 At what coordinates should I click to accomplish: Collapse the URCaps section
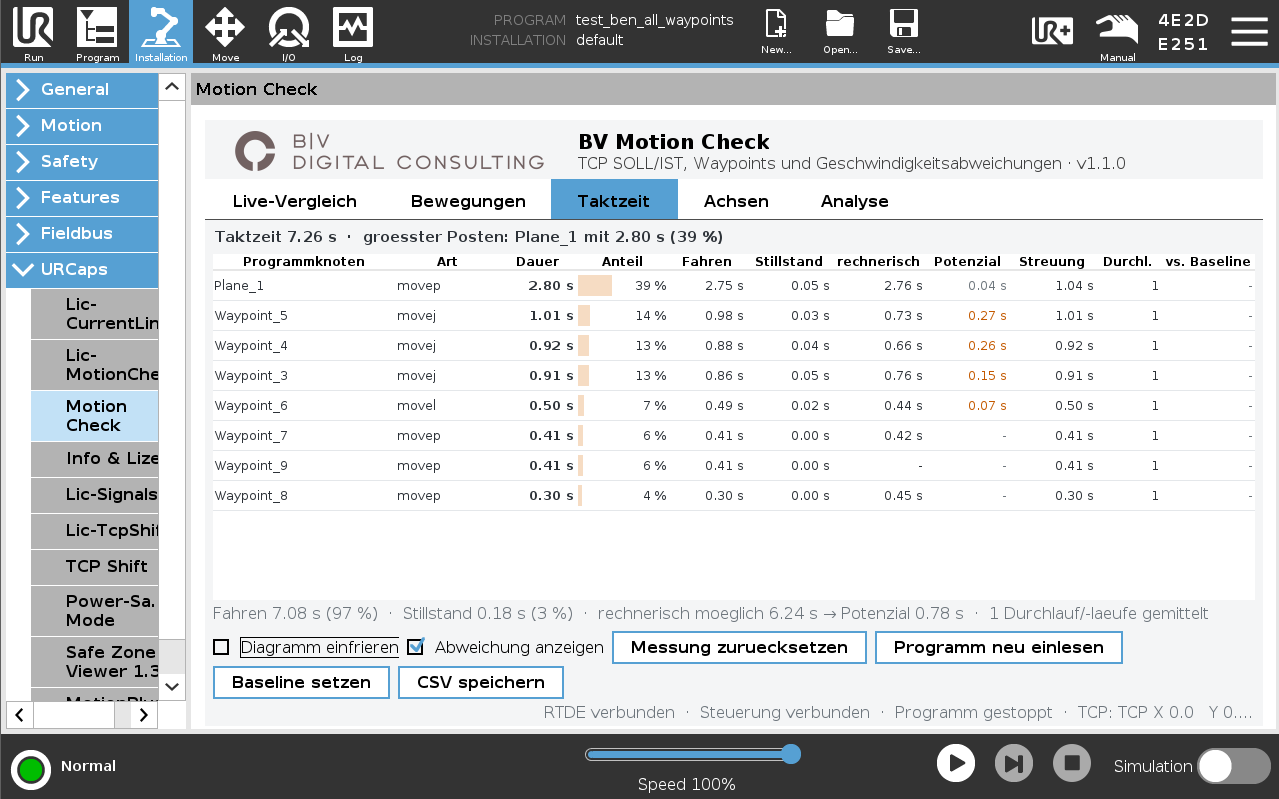click(82, 270)
